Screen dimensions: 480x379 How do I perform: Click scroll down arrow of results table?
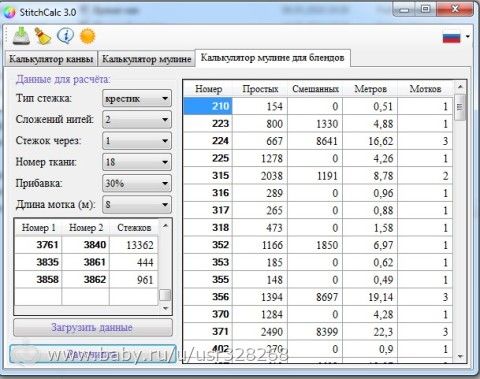pos(460,356)
